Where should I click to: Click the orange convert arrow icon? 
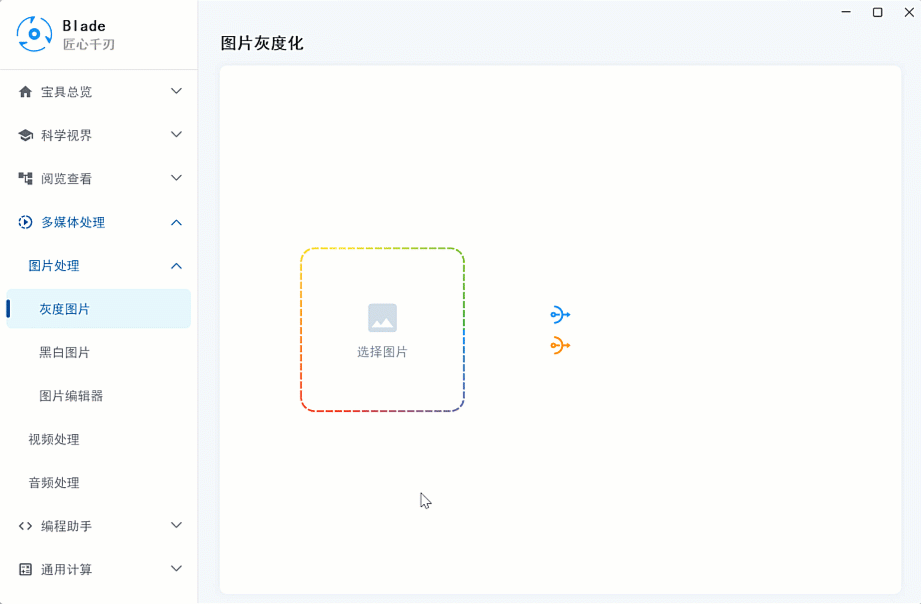point(559,344)
